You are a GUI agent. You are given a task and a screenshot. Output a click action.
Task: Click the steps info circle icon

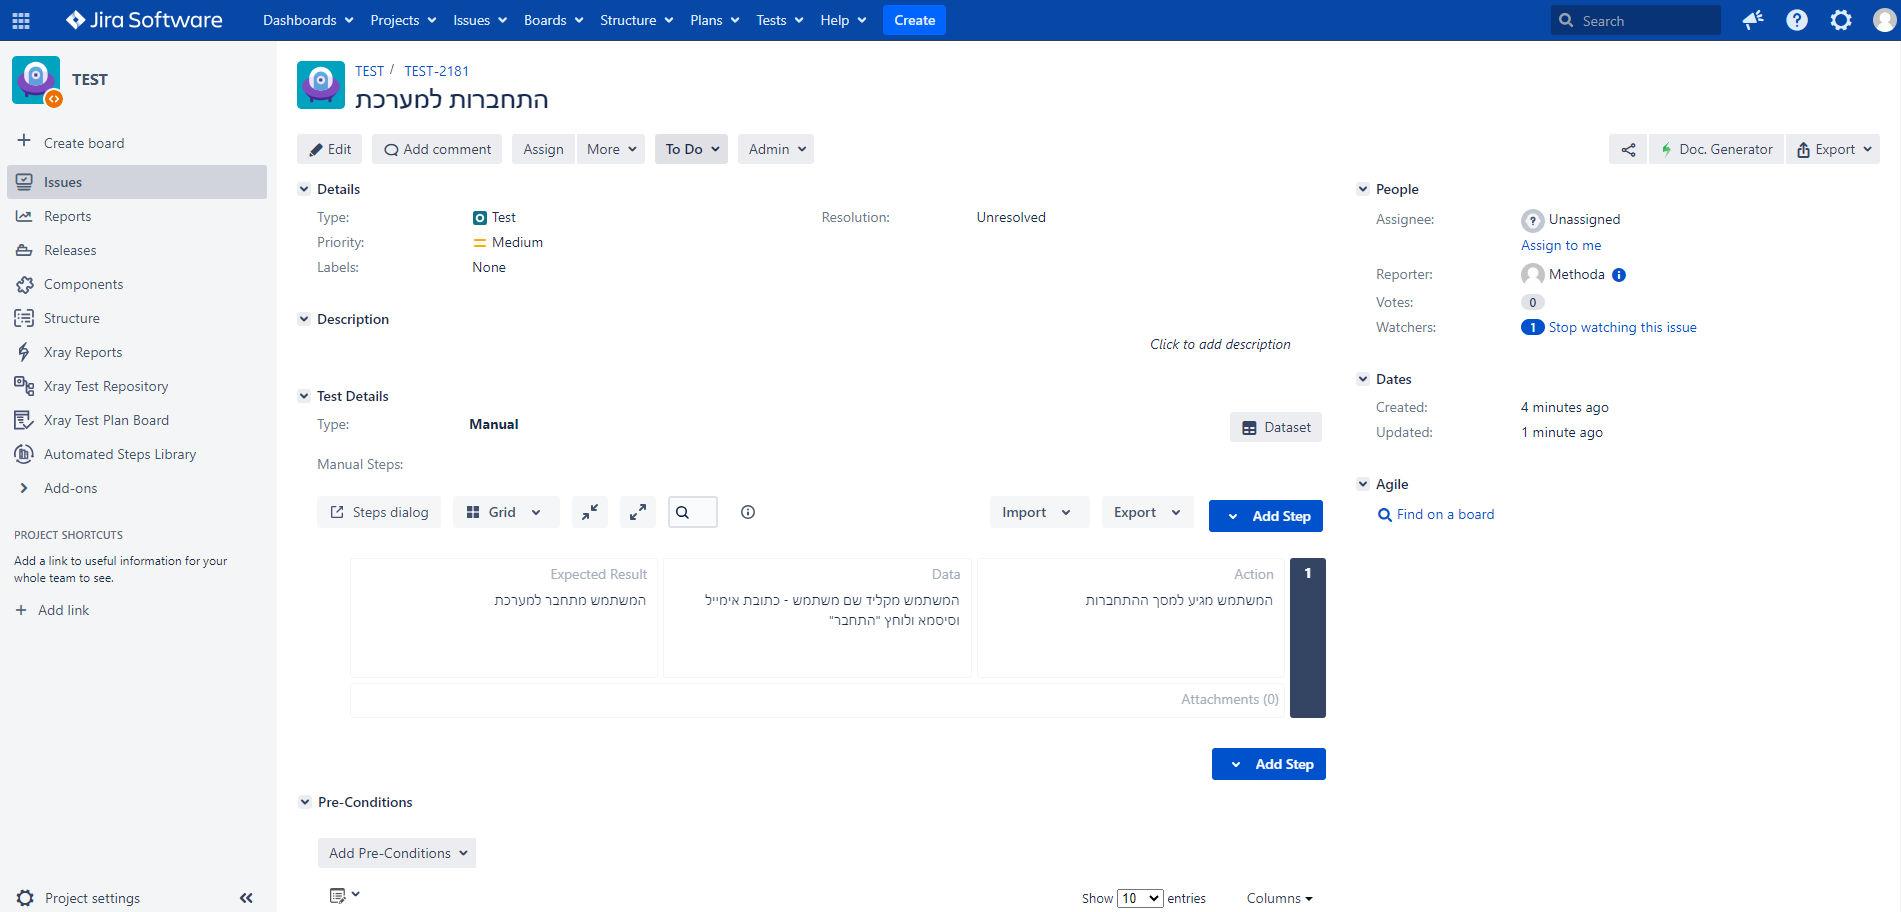click(x=748, y=512)
